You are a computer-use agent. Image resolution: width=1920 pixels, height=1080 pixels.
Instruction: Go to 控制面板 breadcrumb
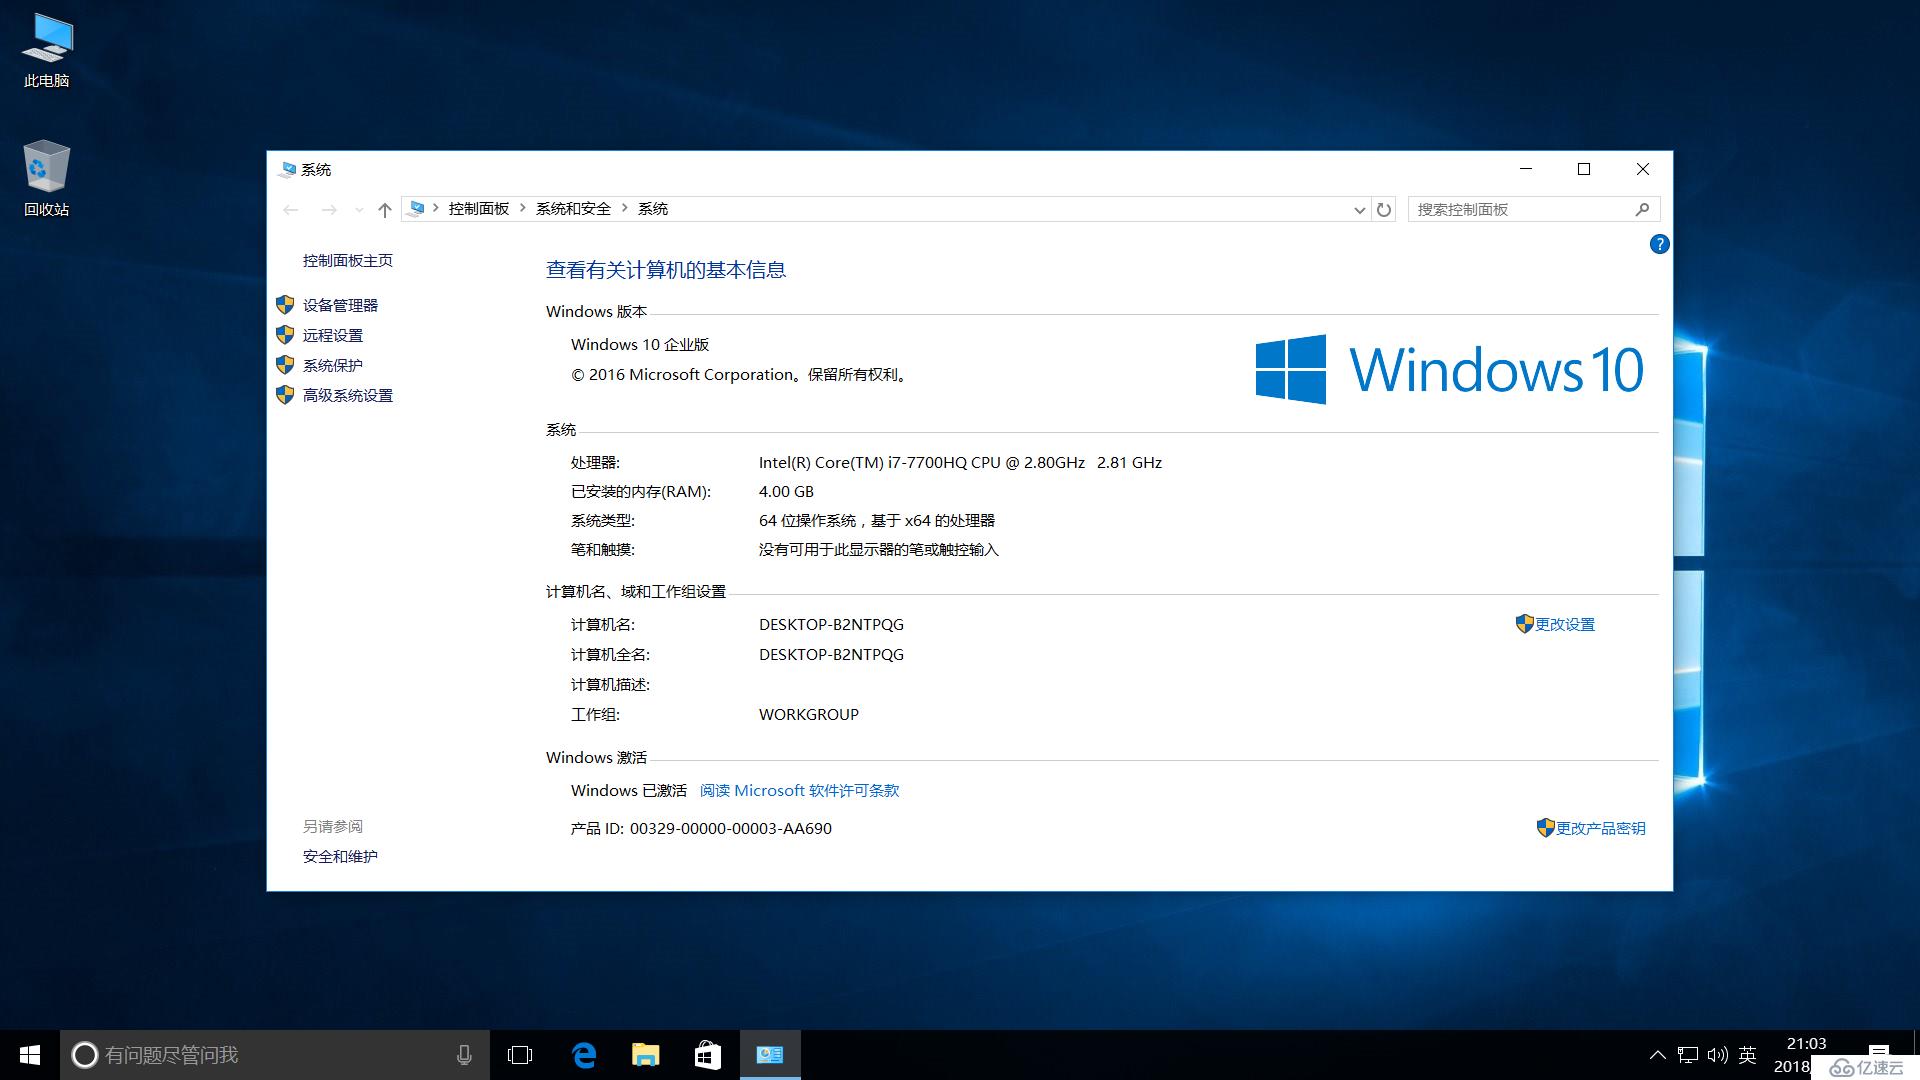(479, 208)
